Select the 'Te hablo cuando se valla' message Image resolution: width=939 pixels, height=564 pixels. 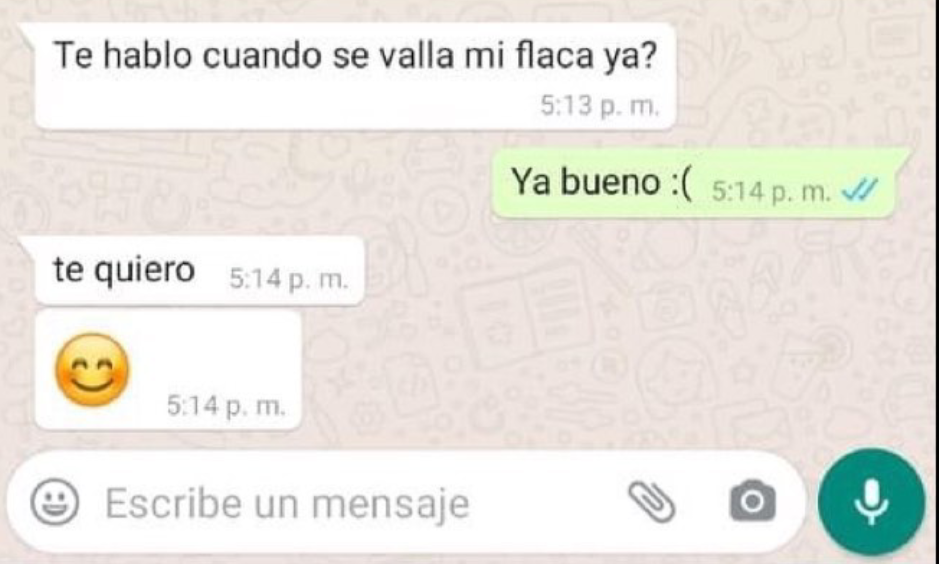tap(355, 76)
